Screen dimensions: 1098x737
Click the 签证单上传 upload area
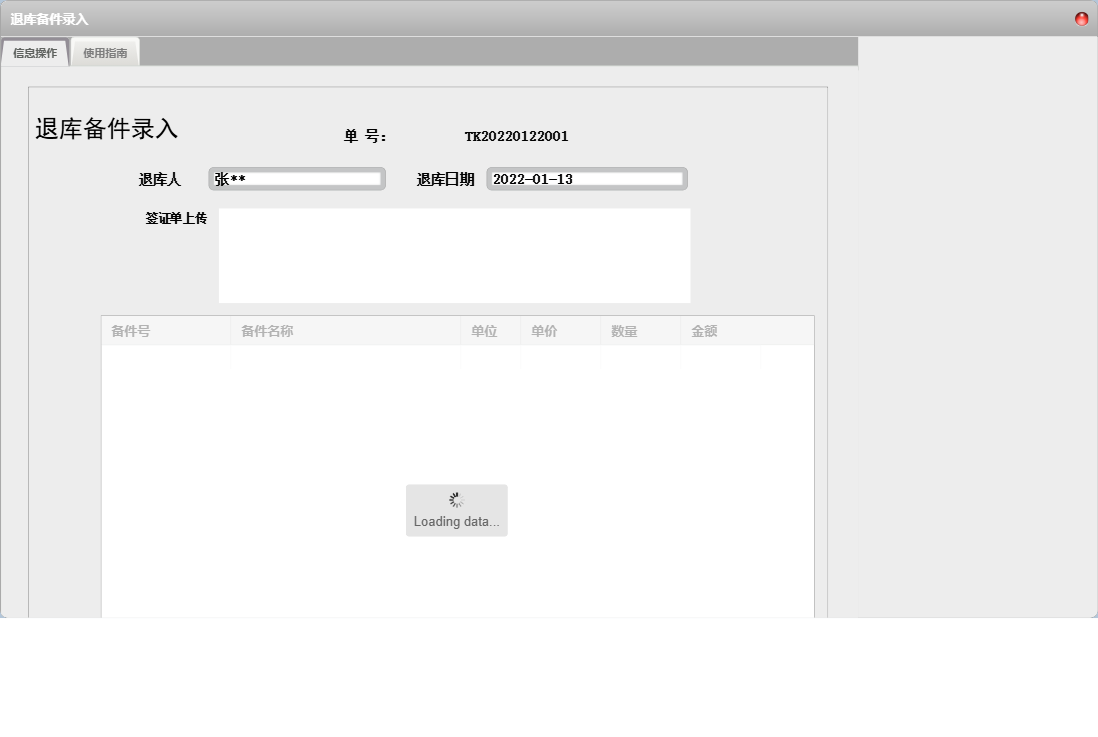click(454, 255)
